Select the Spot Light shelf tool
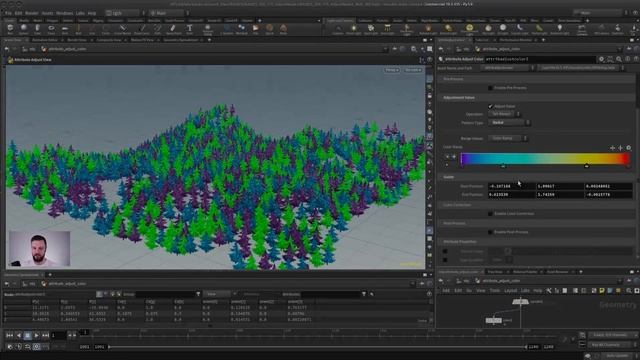This screenshot has width=640, height=360. 371,29
